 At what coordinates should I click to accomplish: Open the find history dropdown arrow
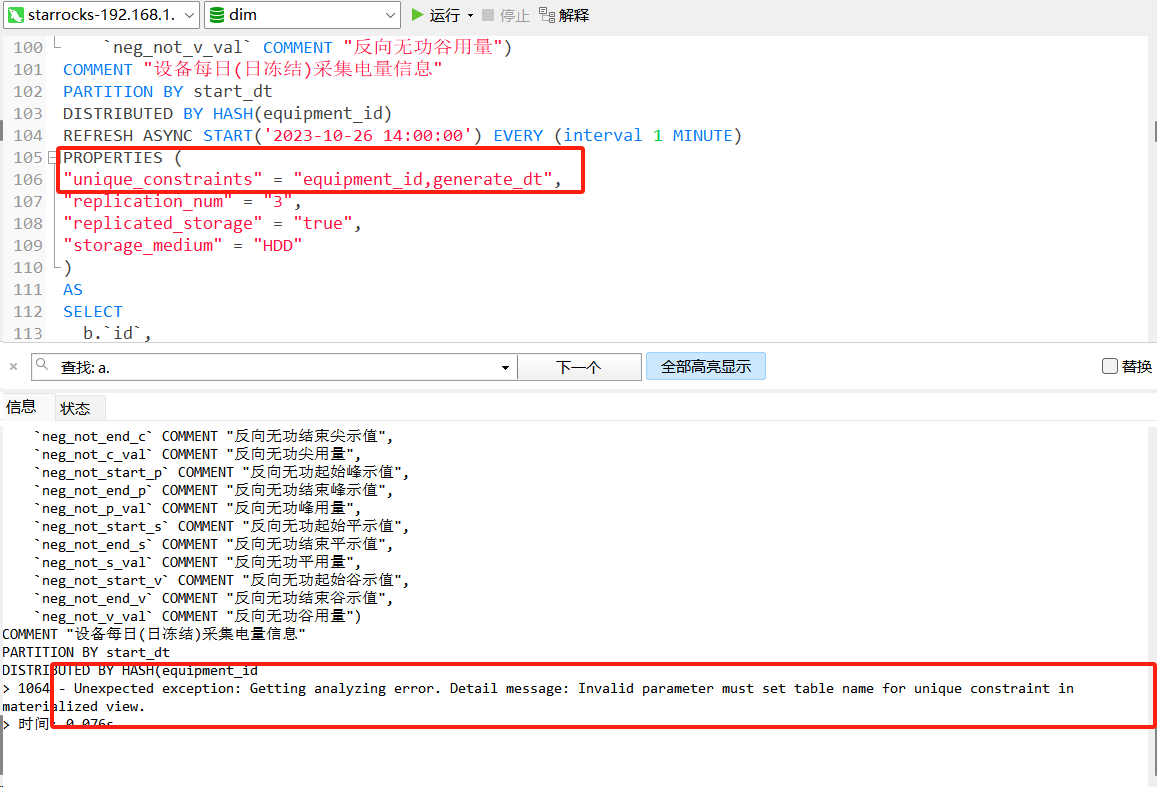[x=505, y=368]
